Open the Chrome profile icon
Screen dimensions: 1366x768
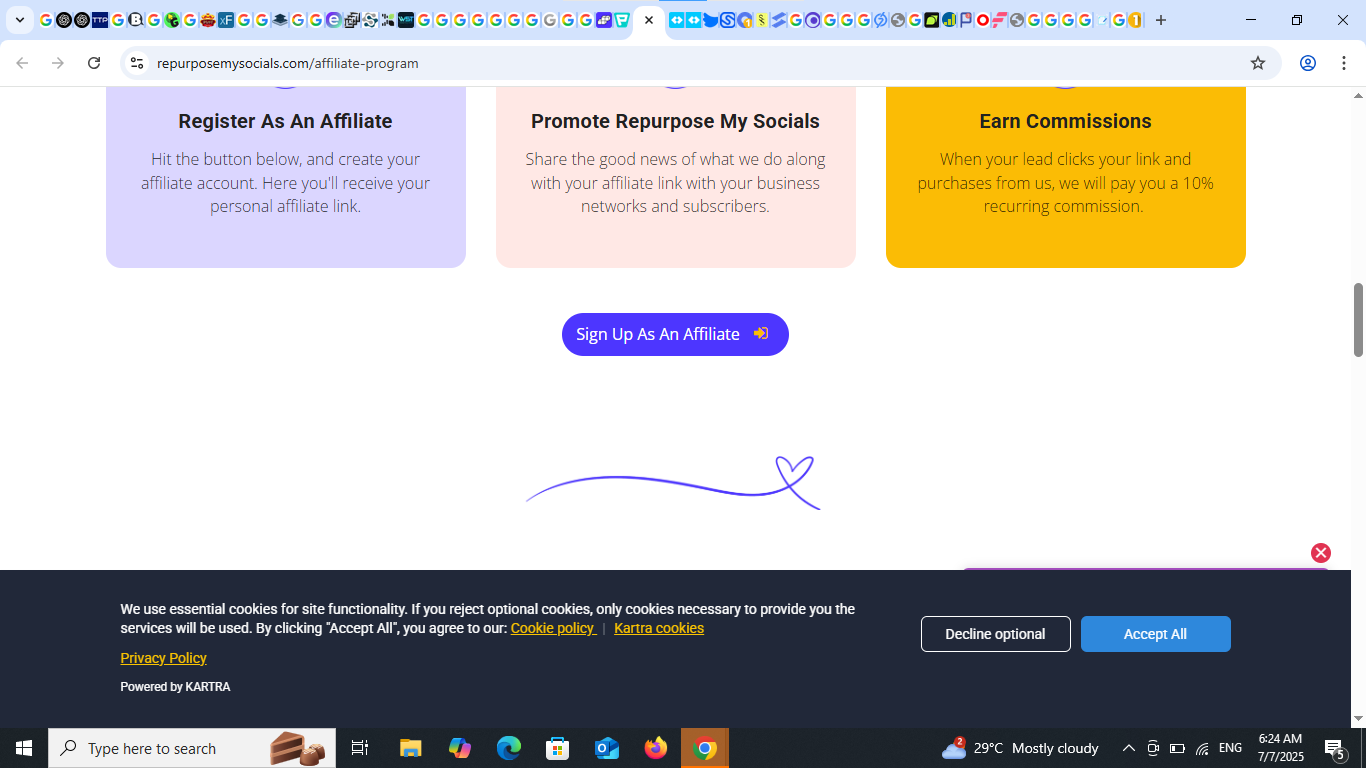tap(1308, 63)
